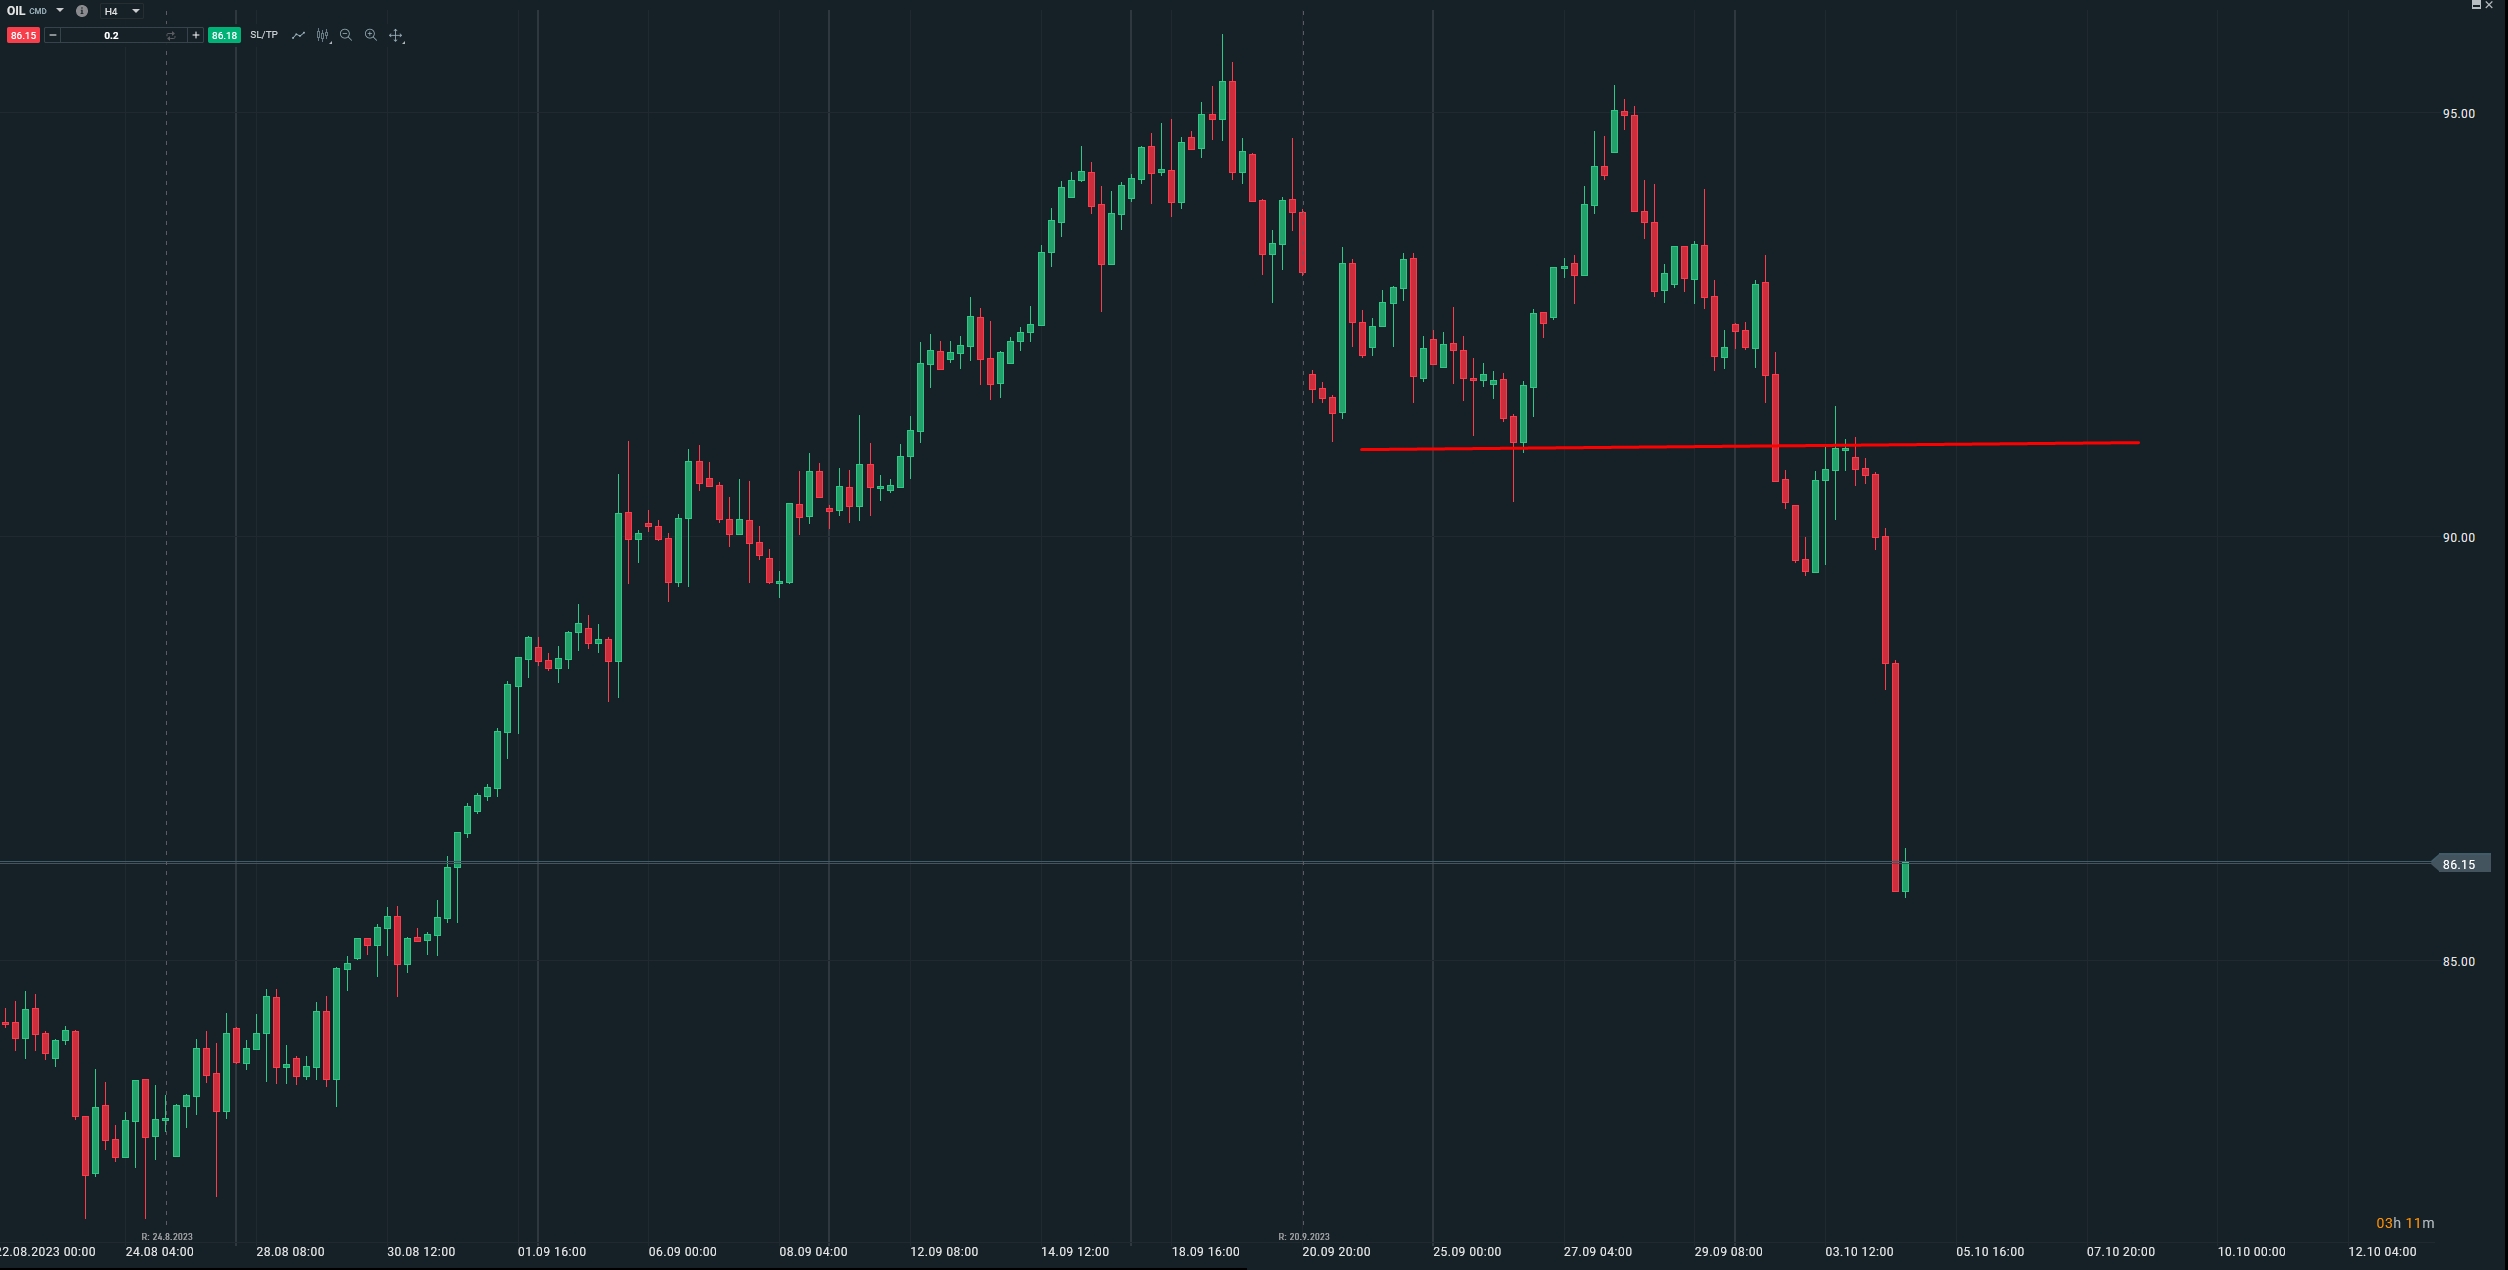Click the green 86.18 buy price button
Viewport: 2508px width, 1270px height.
point(224,35)
